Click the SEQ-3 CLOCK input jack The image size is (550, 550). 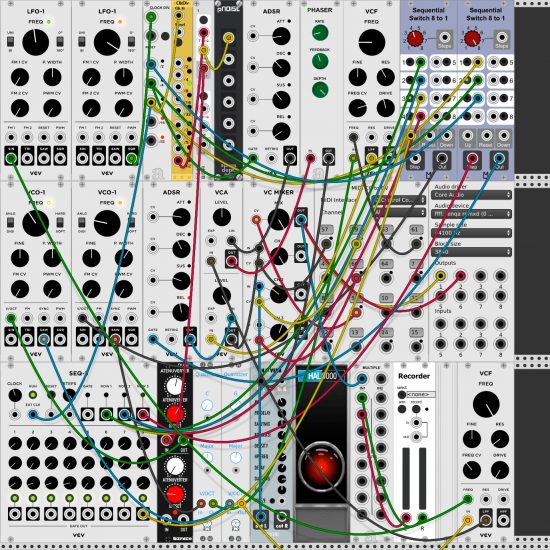tap(15, 414)
